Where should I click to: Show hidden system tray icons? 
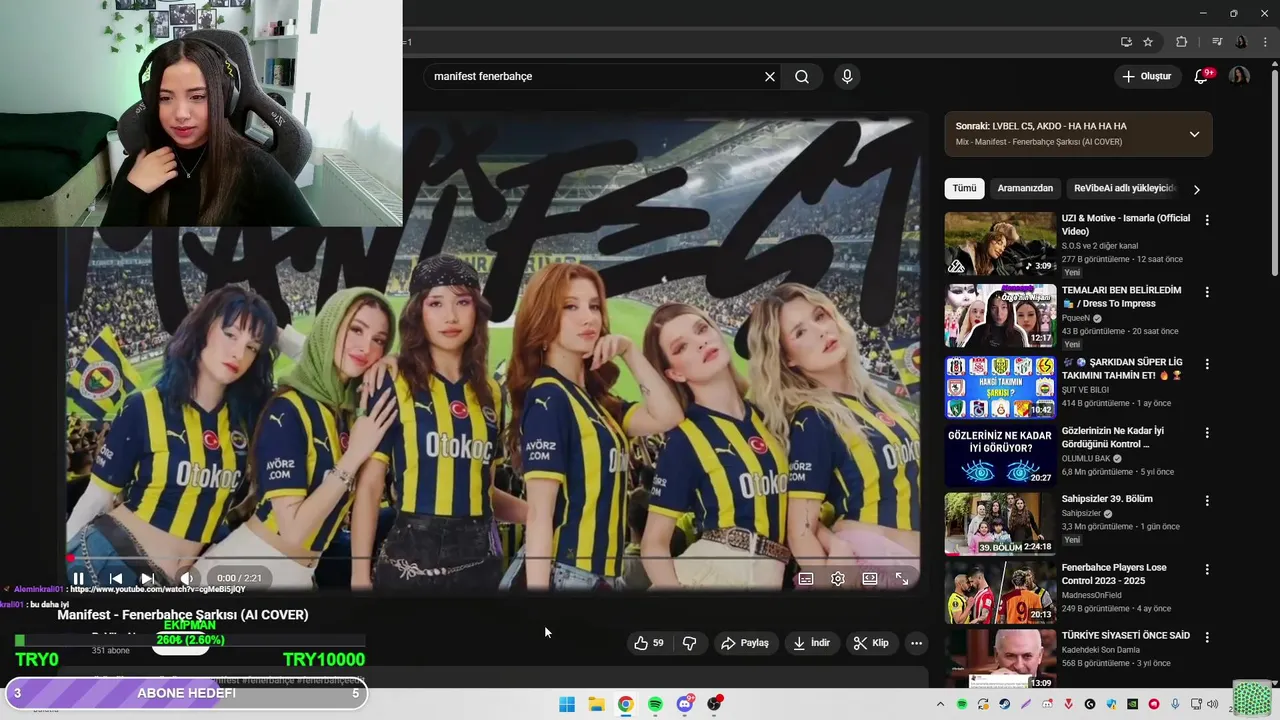click(940, 704)
